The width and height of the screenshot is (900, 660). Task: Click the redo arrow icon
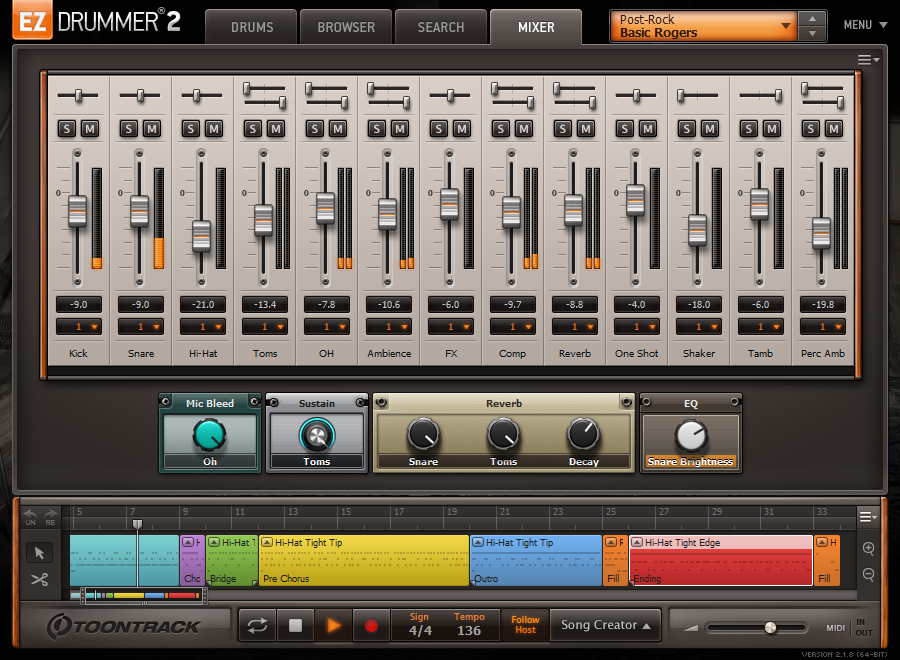51,514
